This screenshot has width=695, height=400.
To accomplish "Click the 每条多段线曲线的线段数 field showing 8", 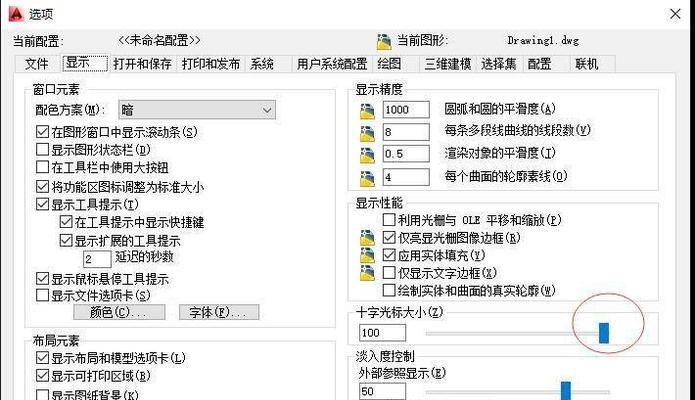I will coord(406,132).
